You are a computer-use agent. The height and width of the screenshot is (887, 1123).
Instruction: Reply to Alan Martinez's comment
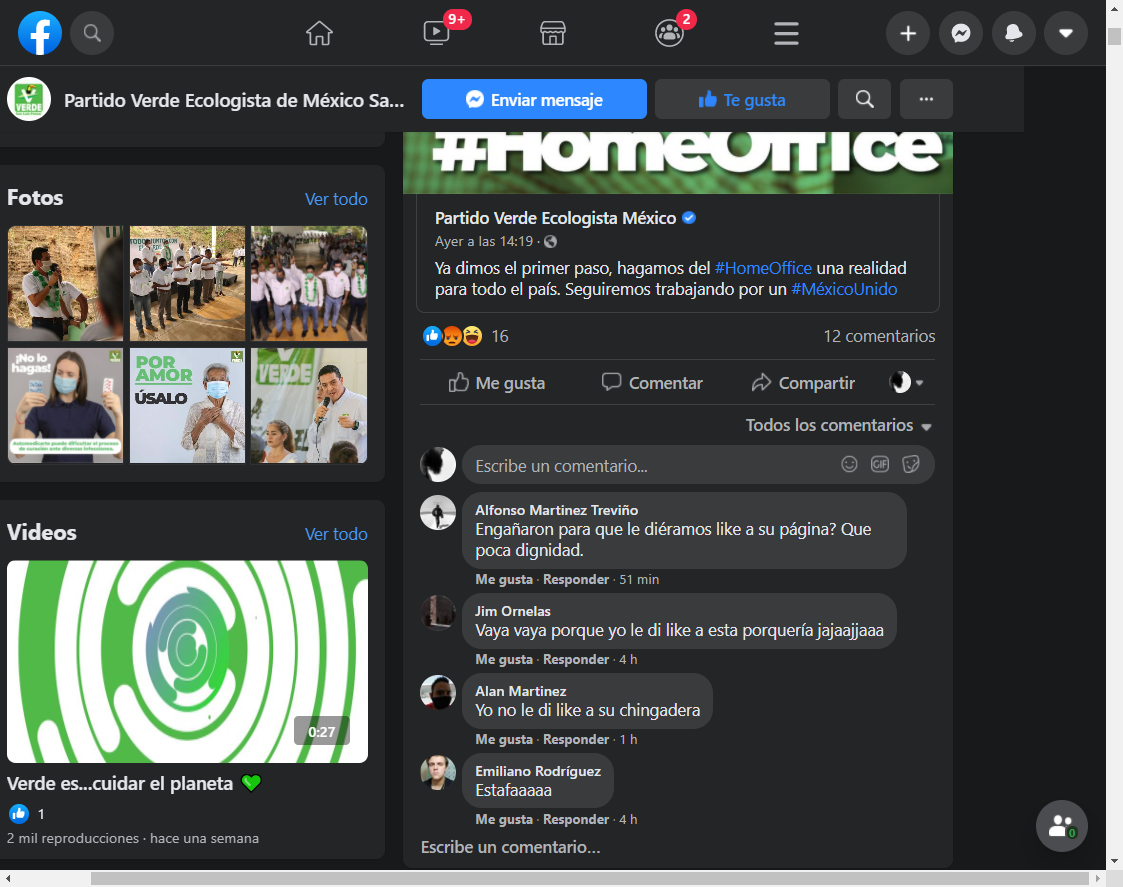click(576, 740)
